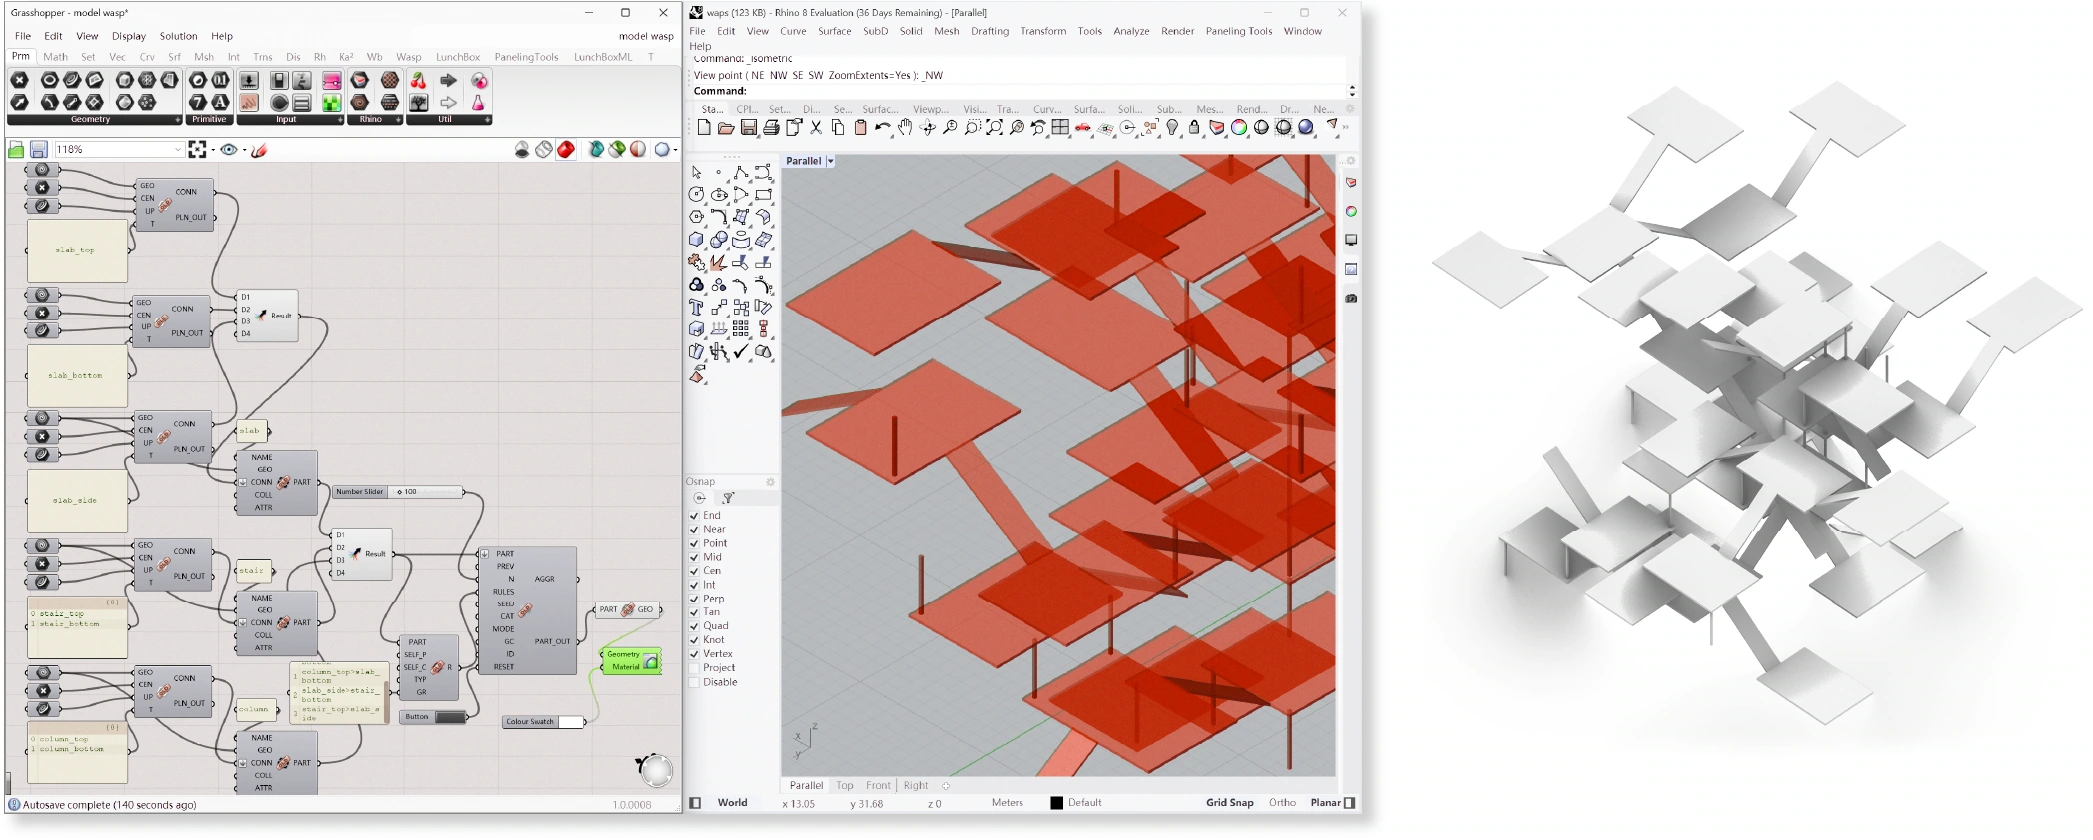The height and width of the screenshot is (840, 2093).
Task: Open the Wasp tab in Grasshopper
Action: (x=409, y=57)
